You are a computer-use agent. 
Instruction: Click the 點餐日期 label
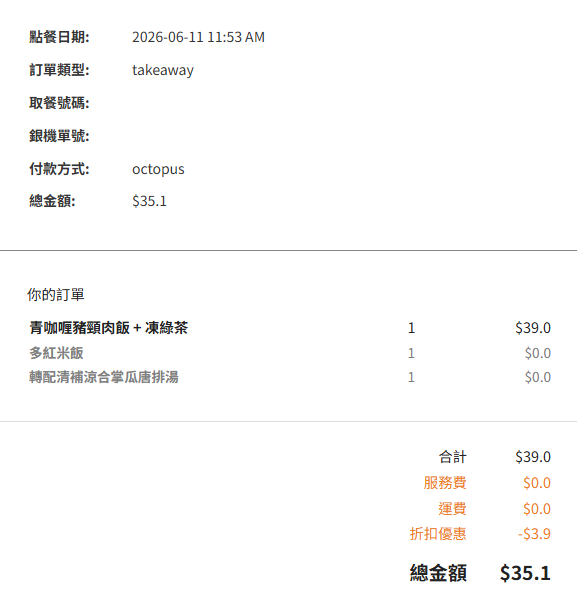[59, 37]
